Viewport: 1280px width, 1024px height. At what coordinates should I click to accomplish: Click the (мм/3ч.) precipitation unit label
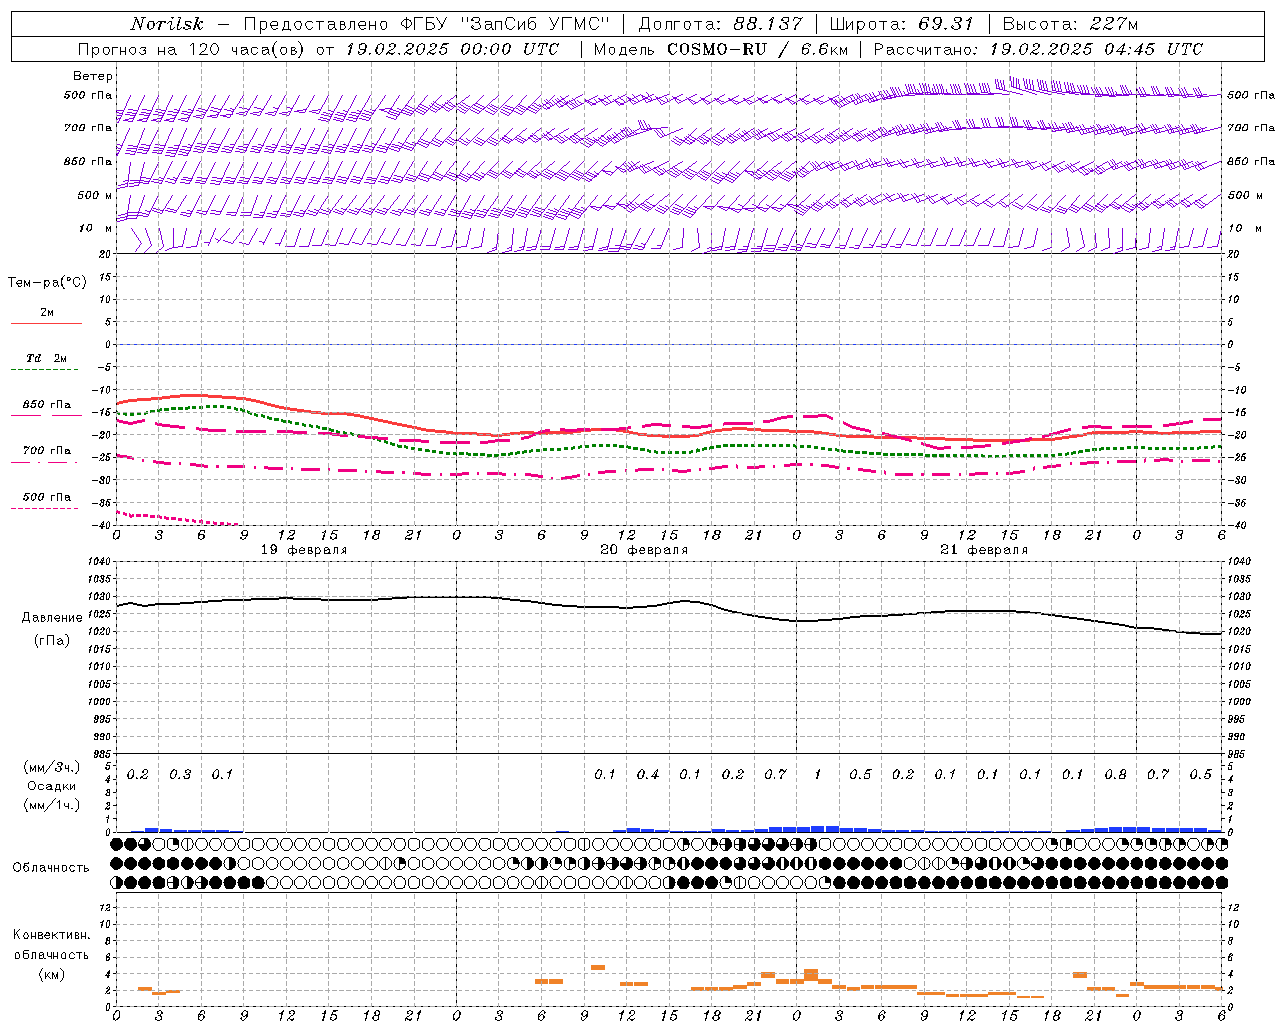(x=52, y=767)
